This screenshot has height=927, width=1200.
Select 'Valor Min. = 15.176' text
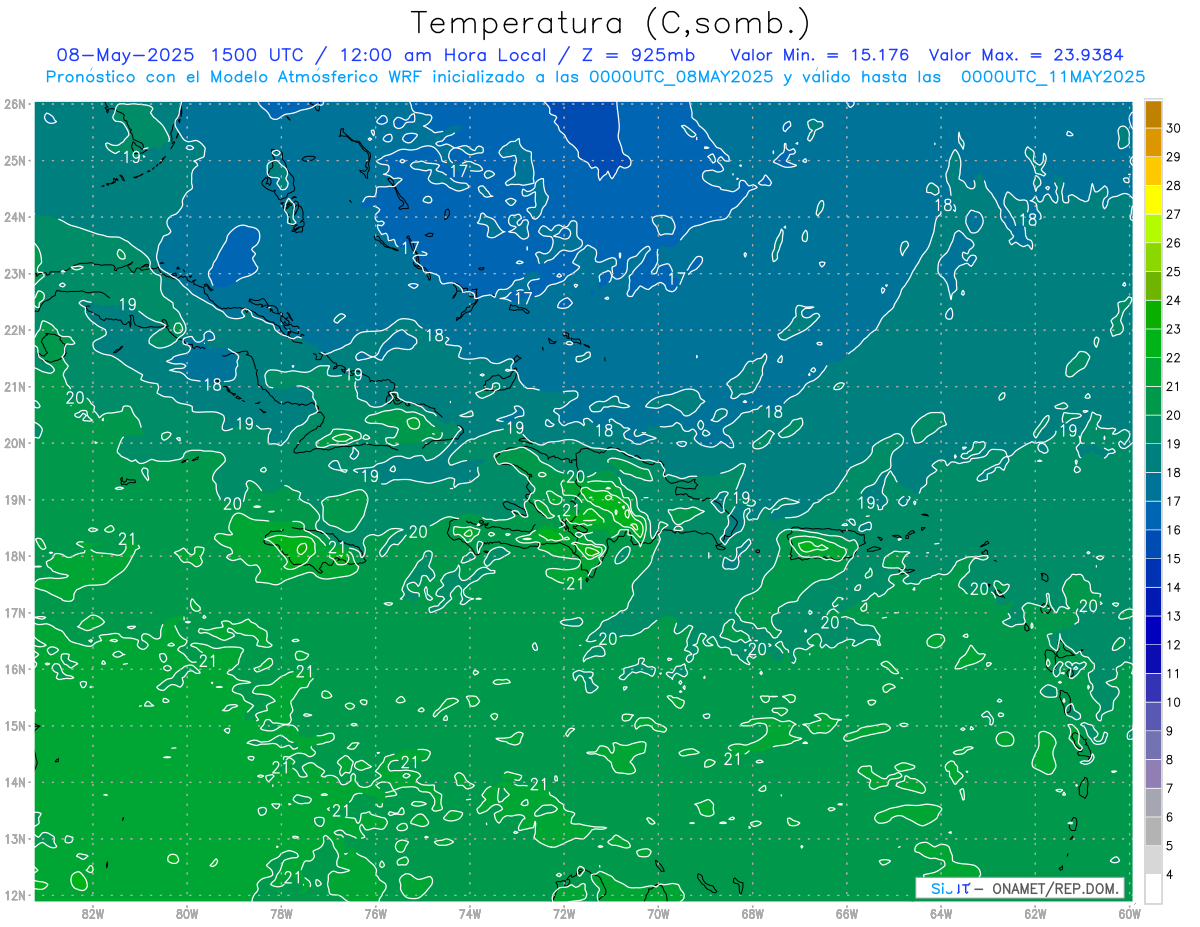[x=821, y=55]
